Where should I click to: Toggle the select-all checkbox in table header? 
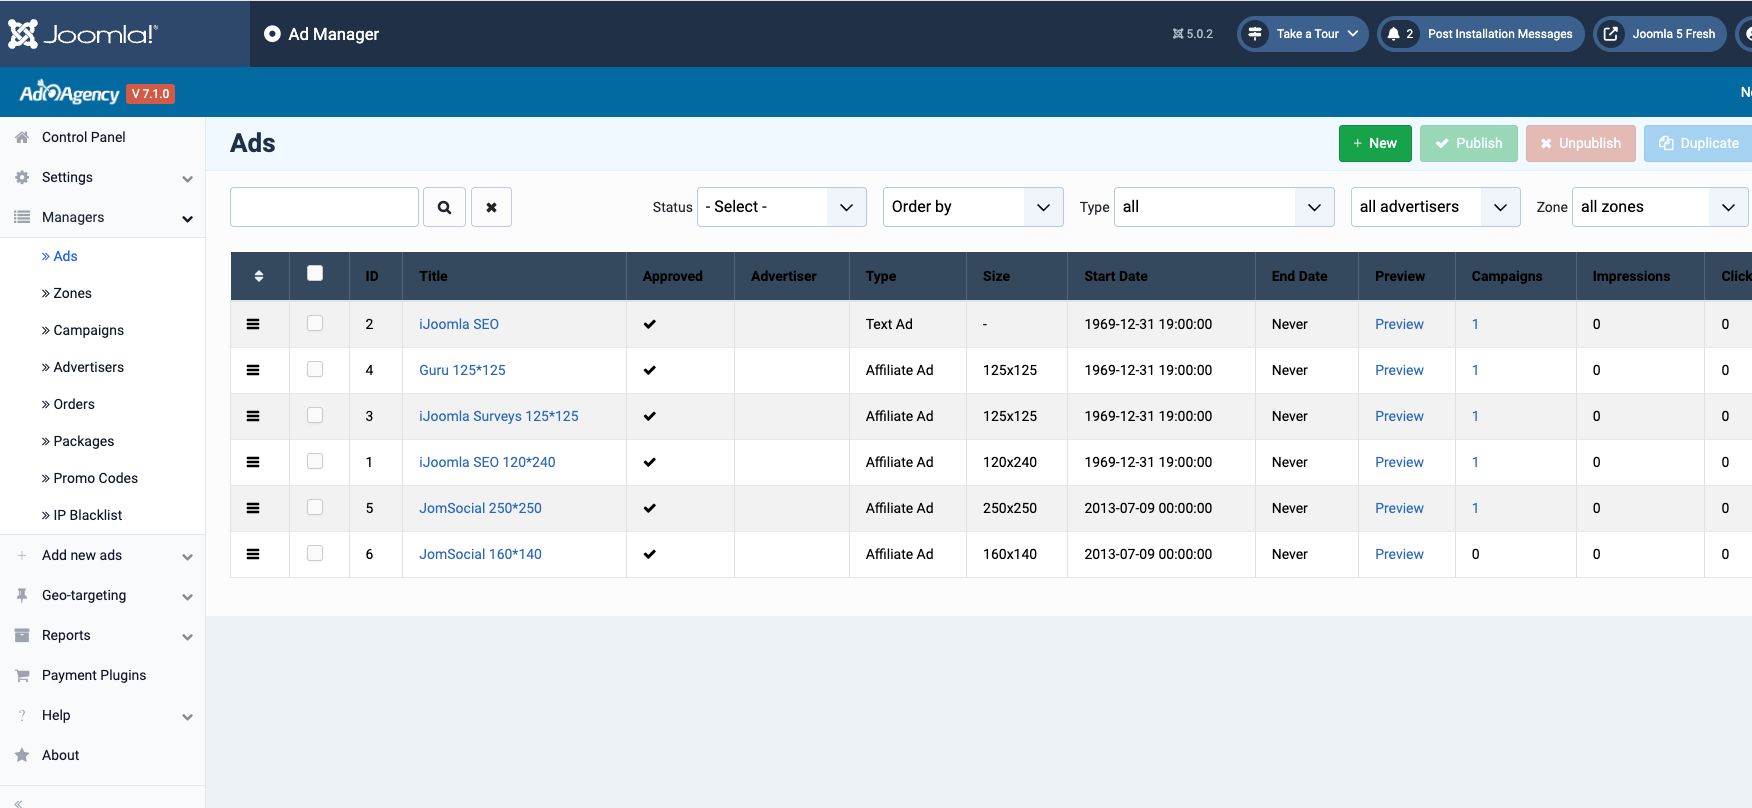(315, 274)
